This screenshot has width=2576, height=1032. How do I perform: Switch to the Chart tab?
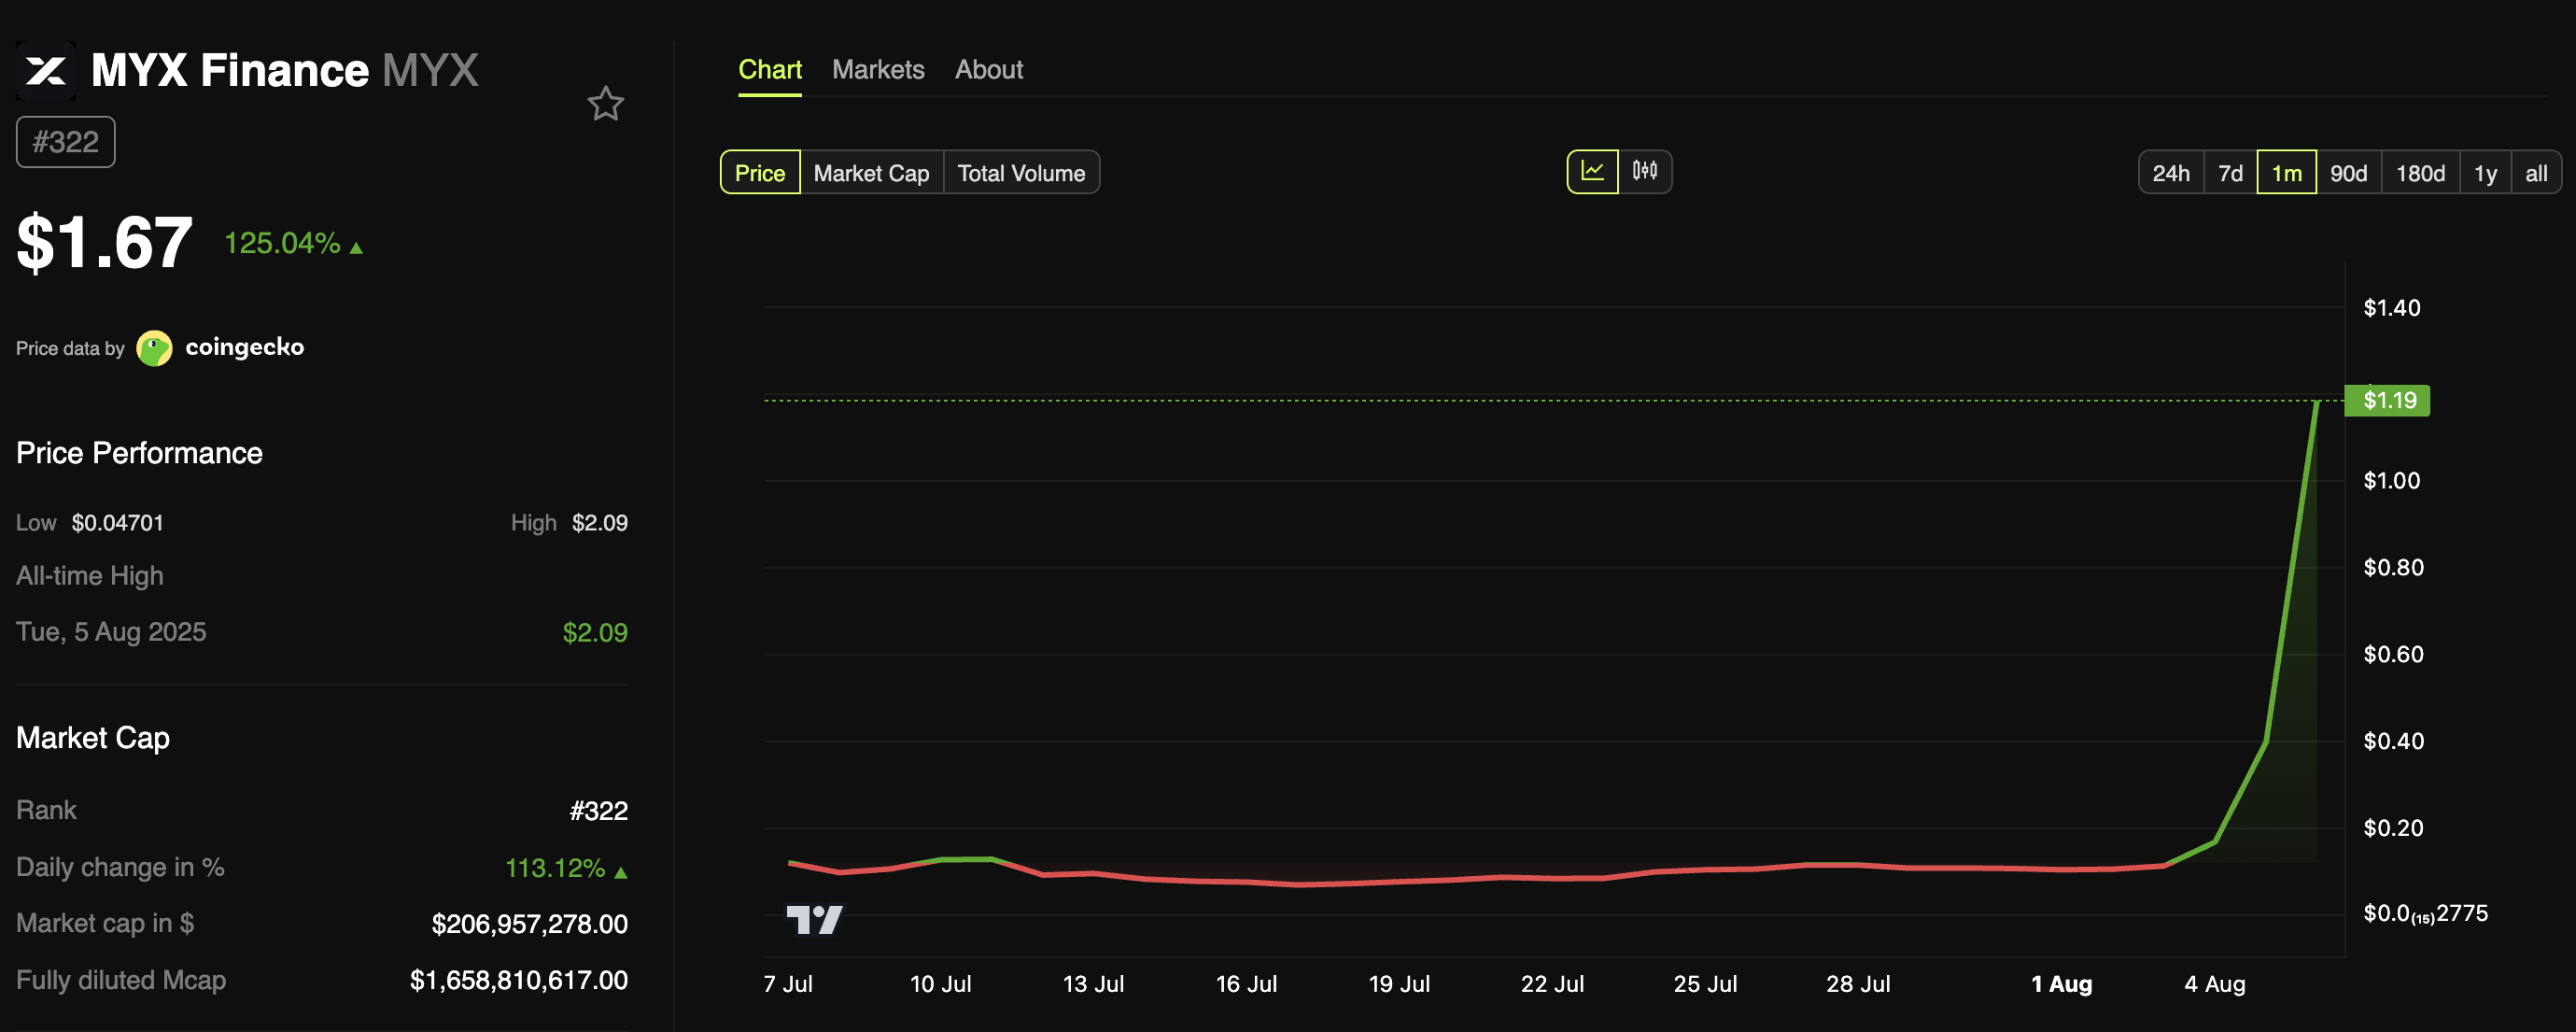coord(769,70)
